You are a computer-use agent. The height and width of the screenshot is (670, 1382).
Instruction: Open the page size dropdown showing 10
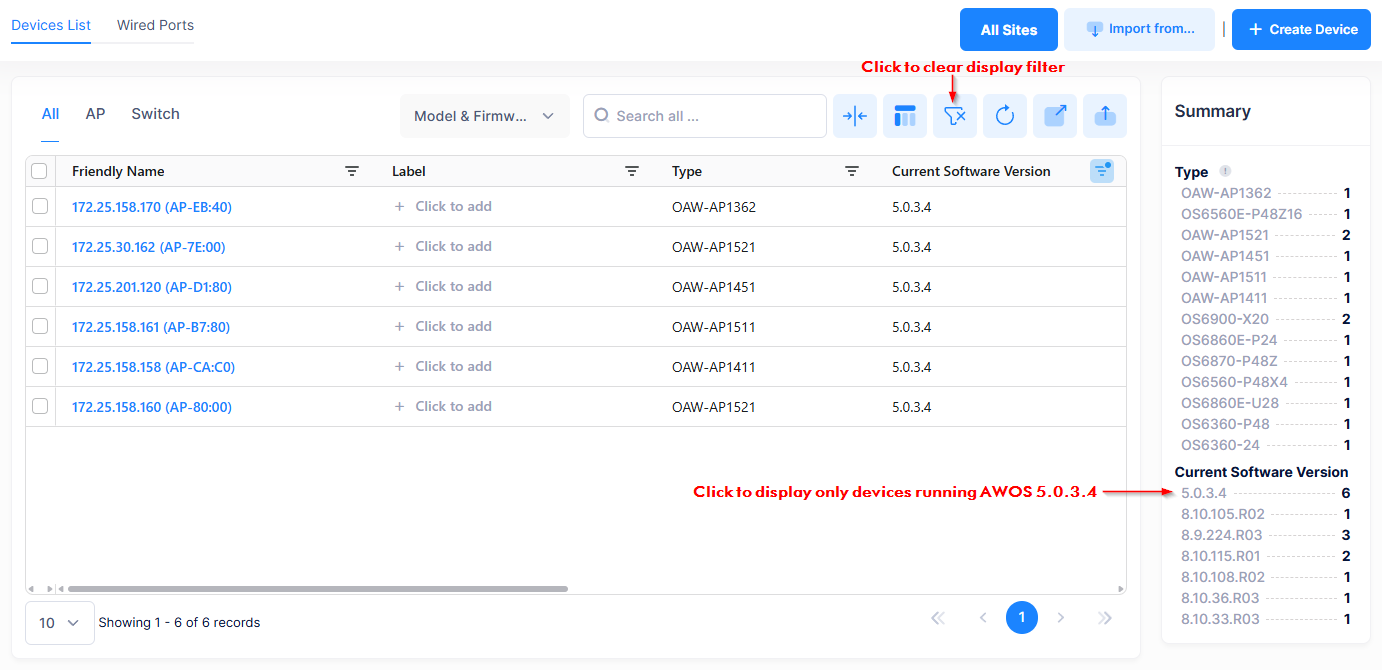tap(59, 622)
